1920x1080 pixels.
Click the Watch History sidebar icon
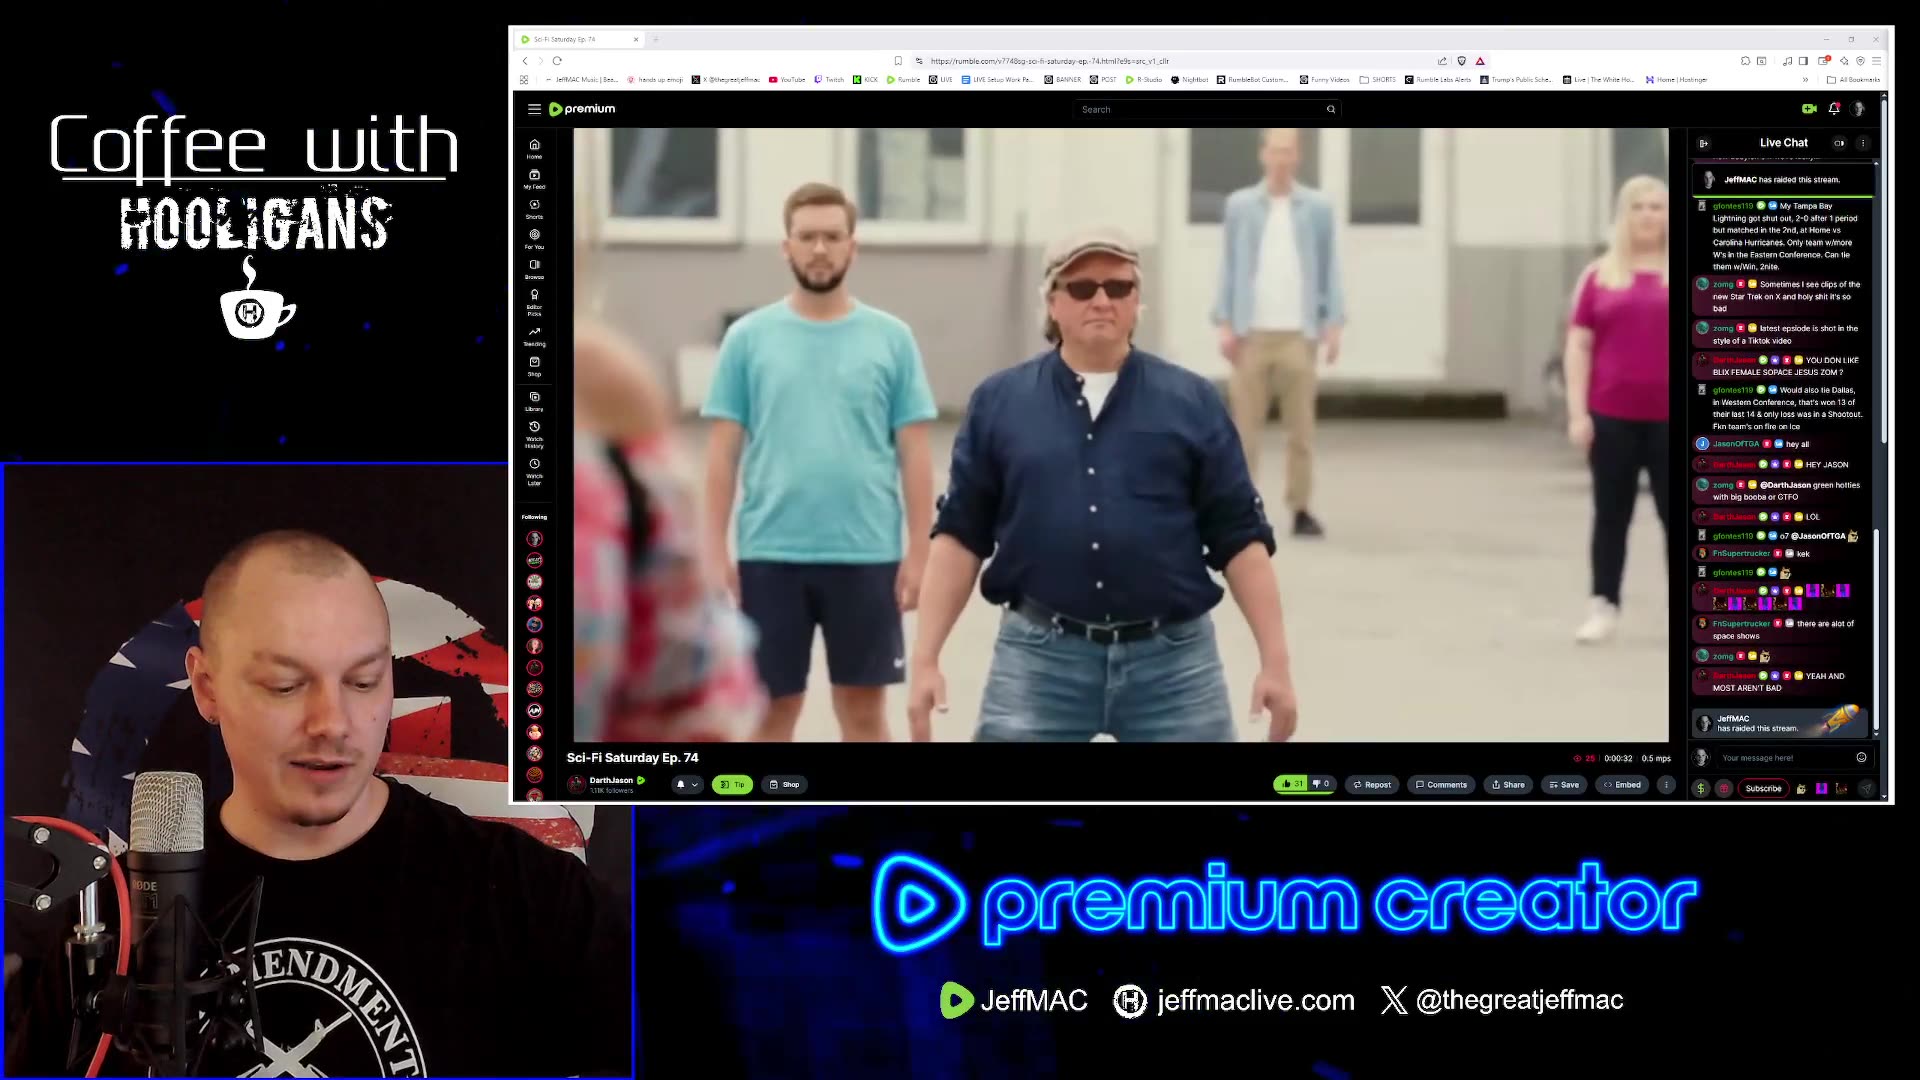534,434
